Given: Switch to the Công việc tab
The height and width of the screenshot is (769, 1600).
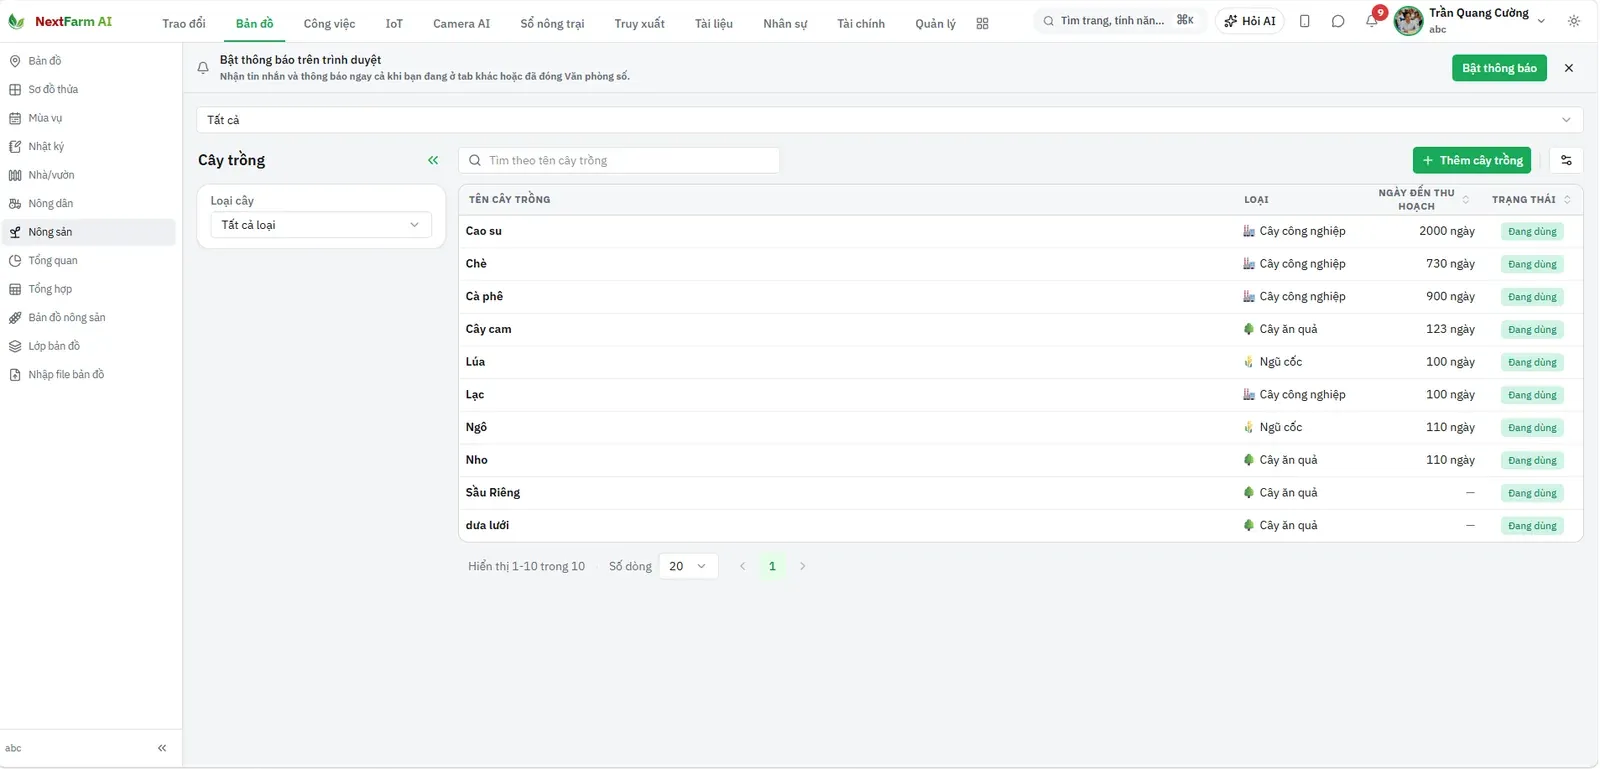Looking at the screenshot, I should pos(329,23).
